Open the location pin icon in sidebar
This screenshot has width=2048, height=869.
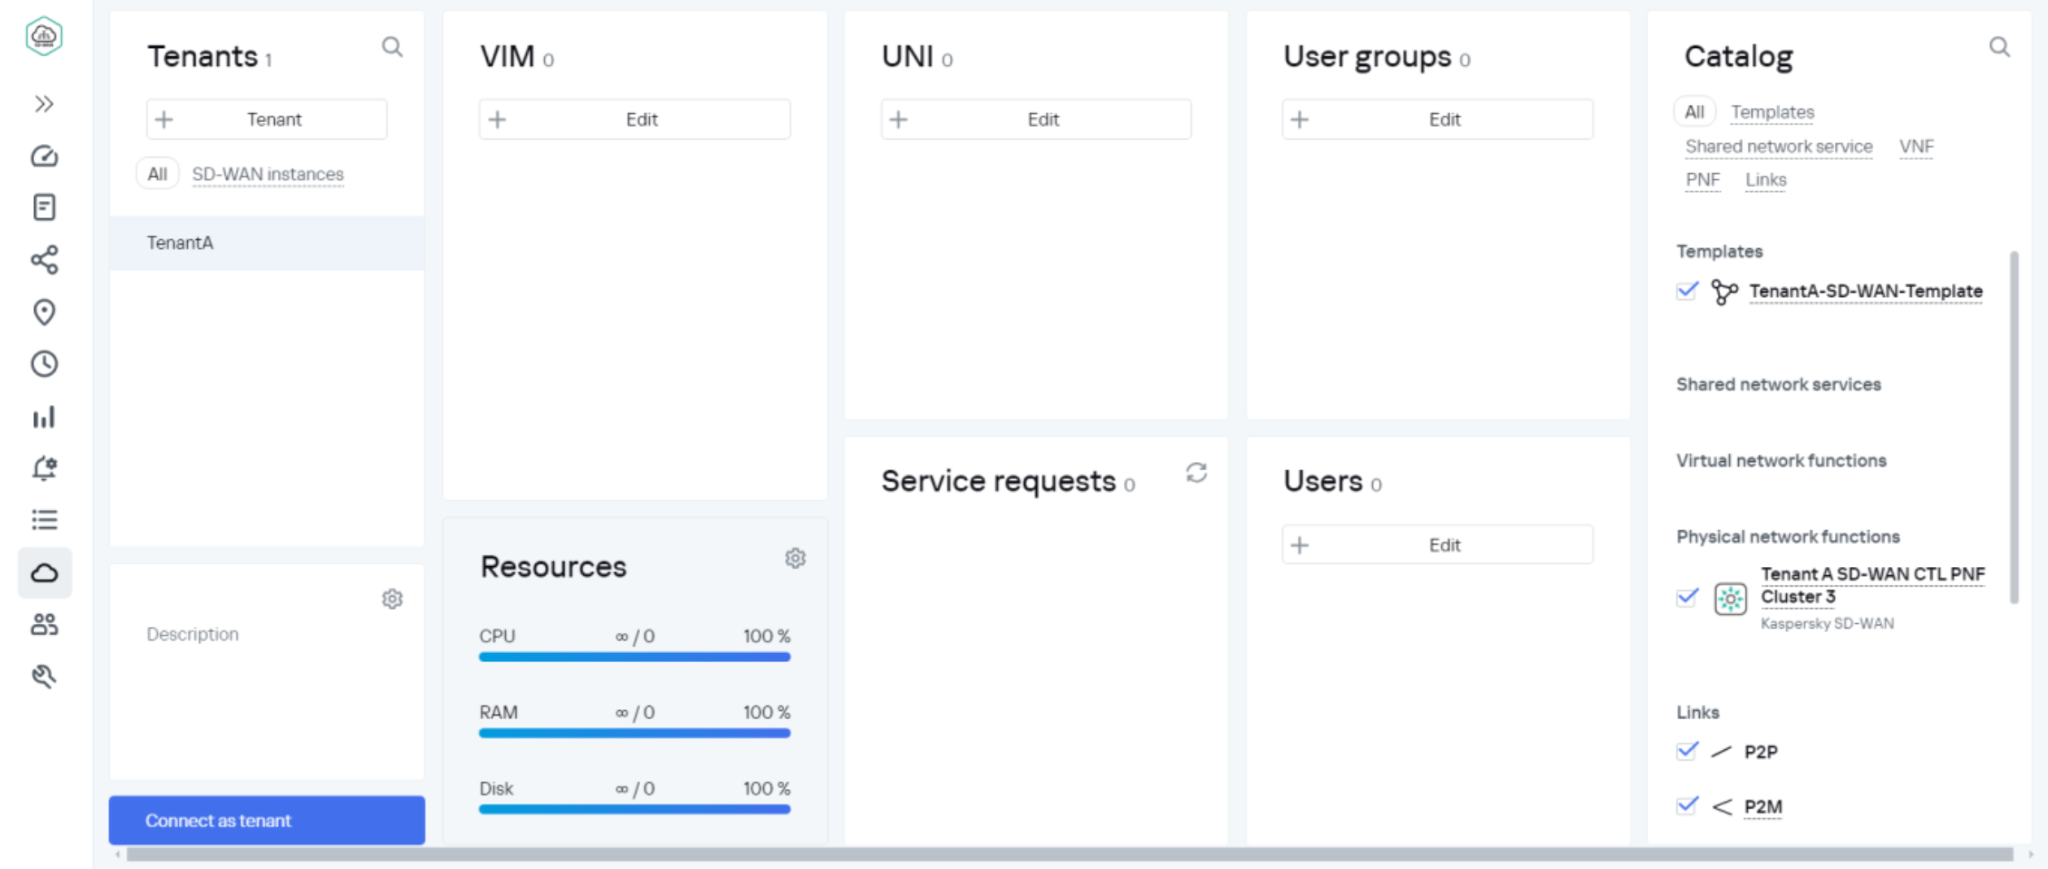tap(44, 312)
